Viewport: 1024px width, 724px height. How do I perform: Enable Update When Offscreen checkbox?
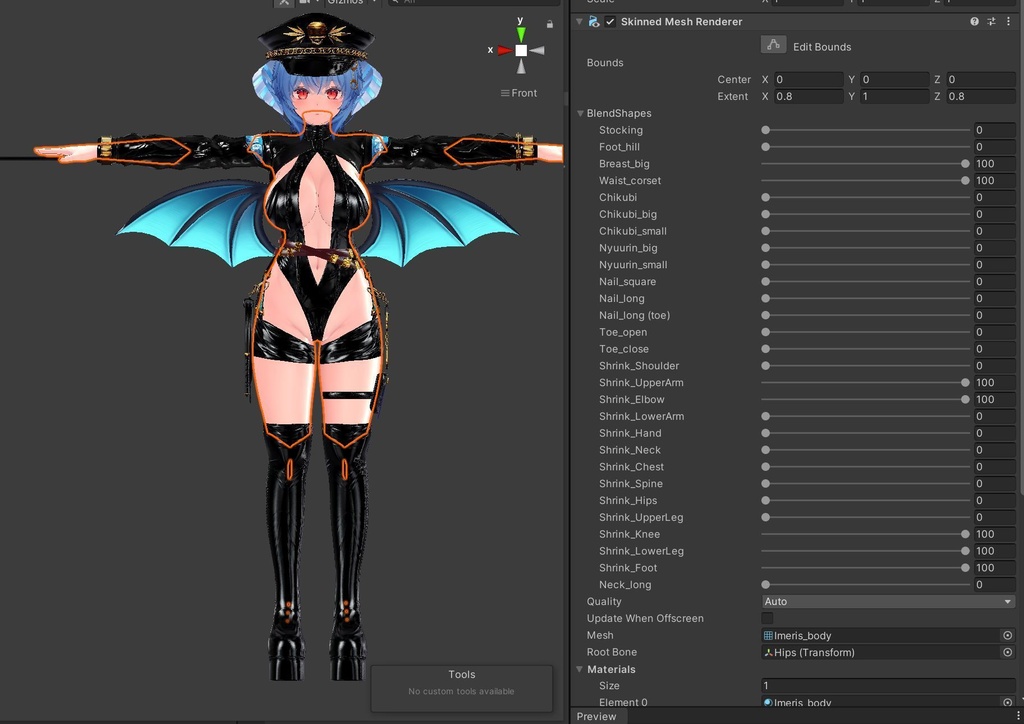(767, 618)
